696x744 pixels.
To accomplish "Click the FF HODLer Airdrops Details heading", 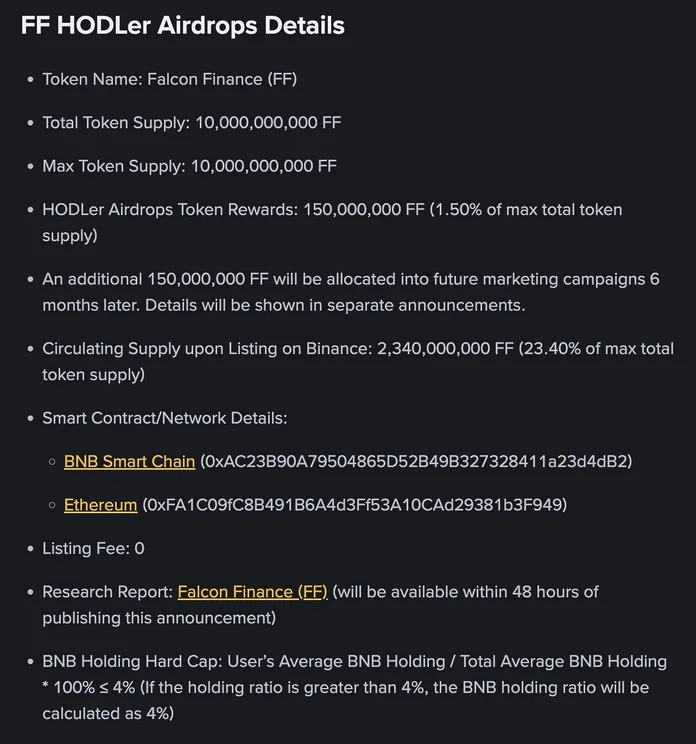I will [183, 26].
